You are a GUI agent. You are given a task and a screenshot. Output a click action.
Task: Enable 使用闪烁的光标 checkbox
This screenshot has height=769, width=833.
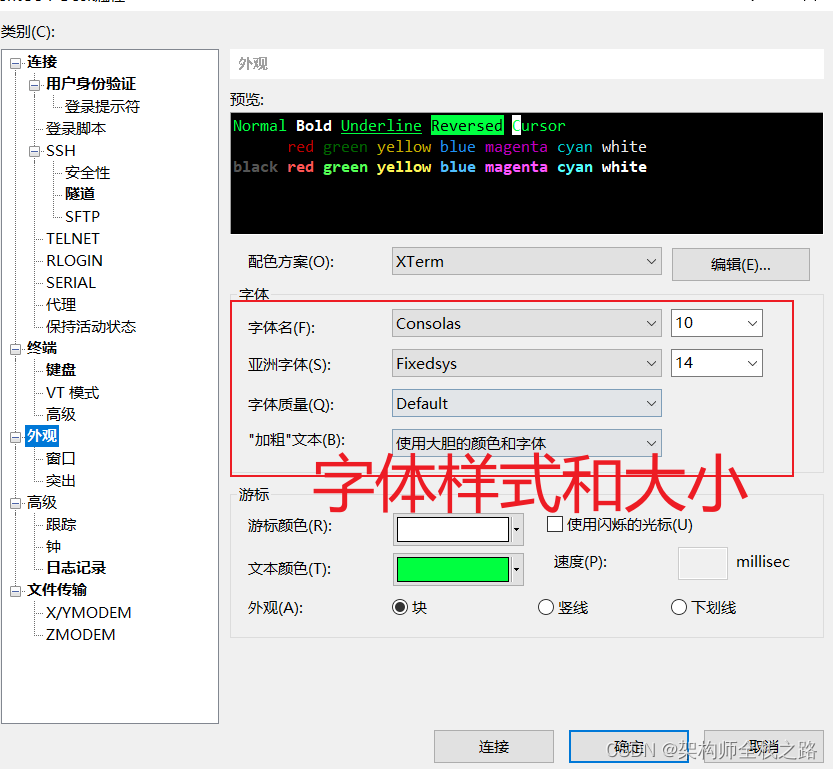pos(555,524)
